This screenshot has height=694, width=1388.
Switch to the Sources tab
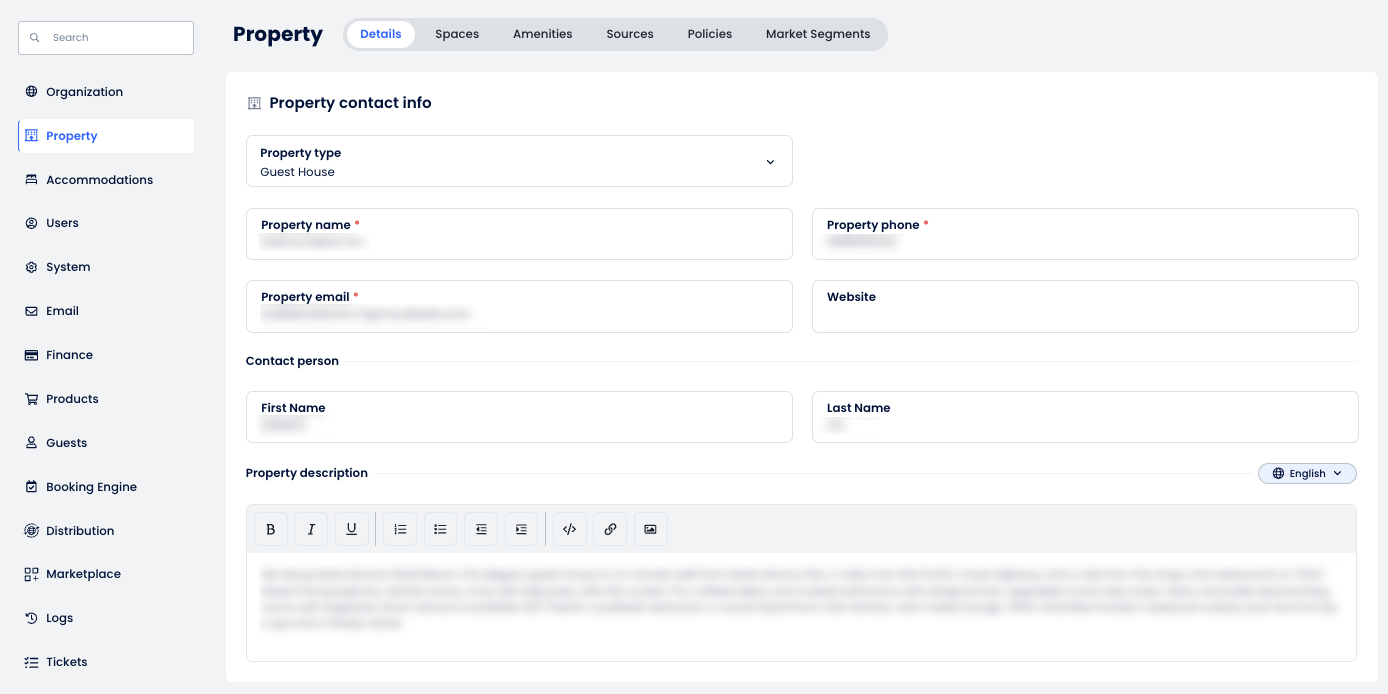click(630, 34)
